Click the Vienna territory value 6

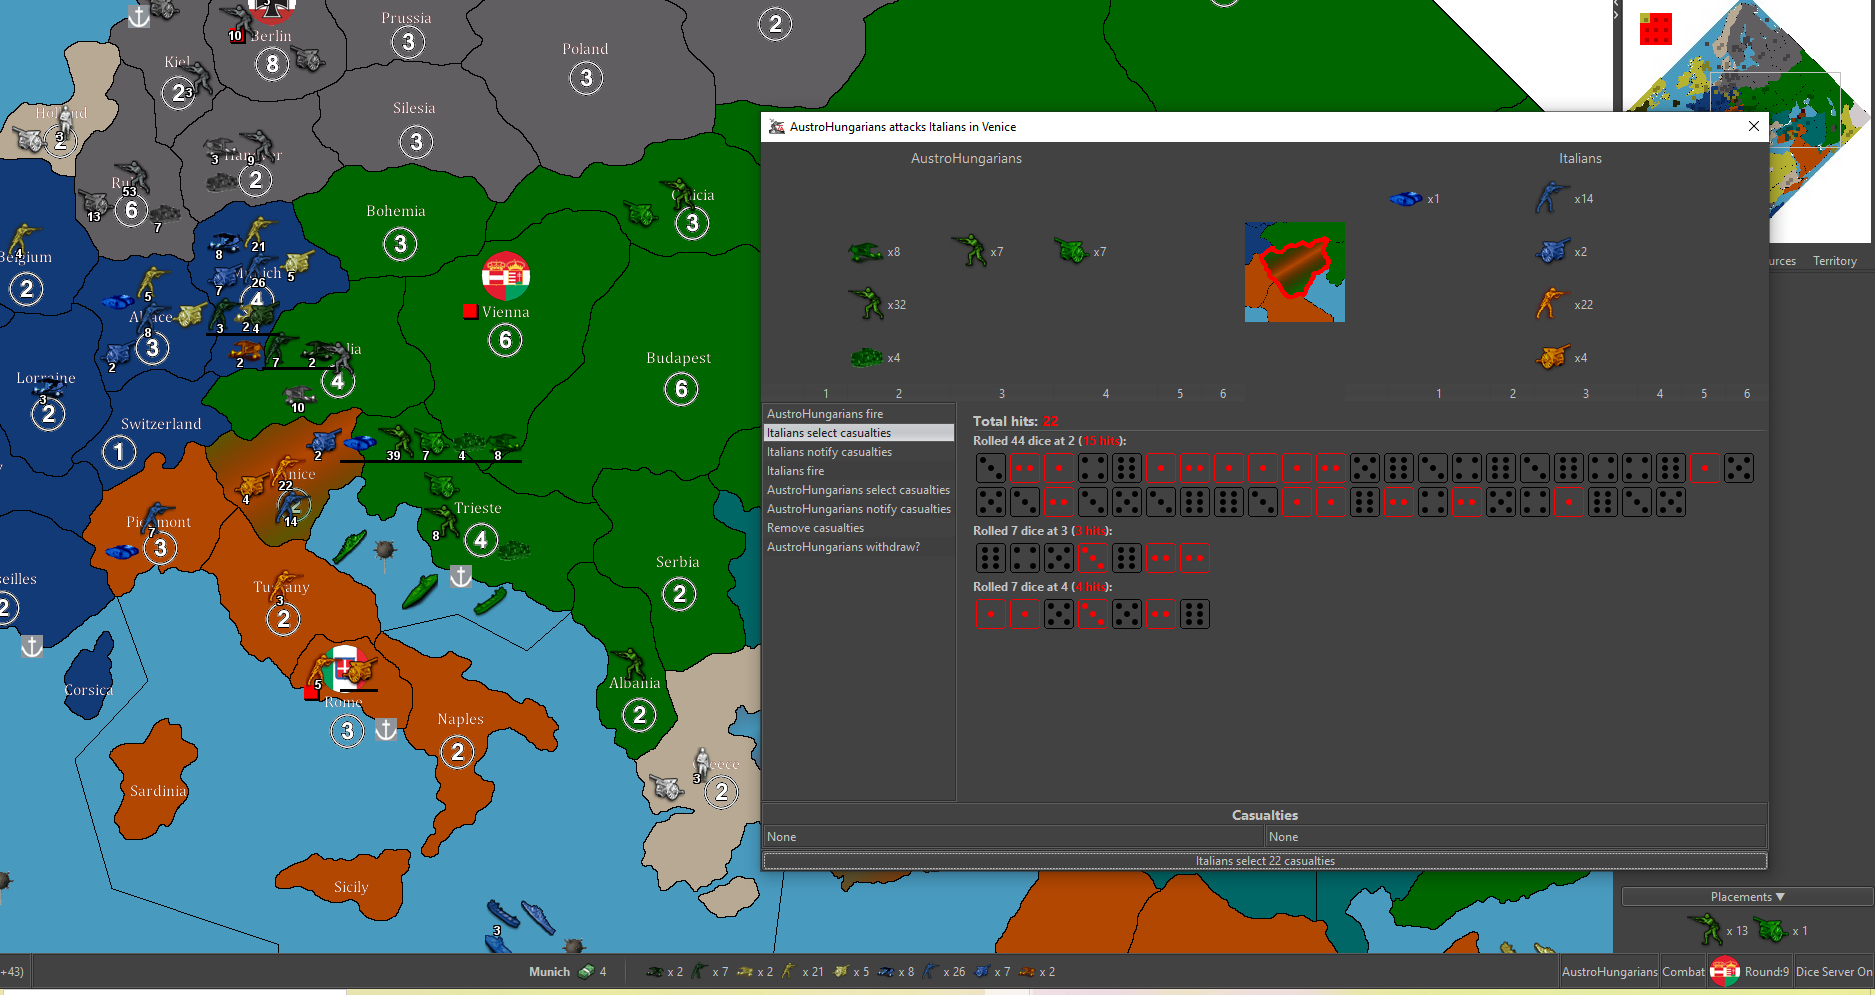click(505, 341)
